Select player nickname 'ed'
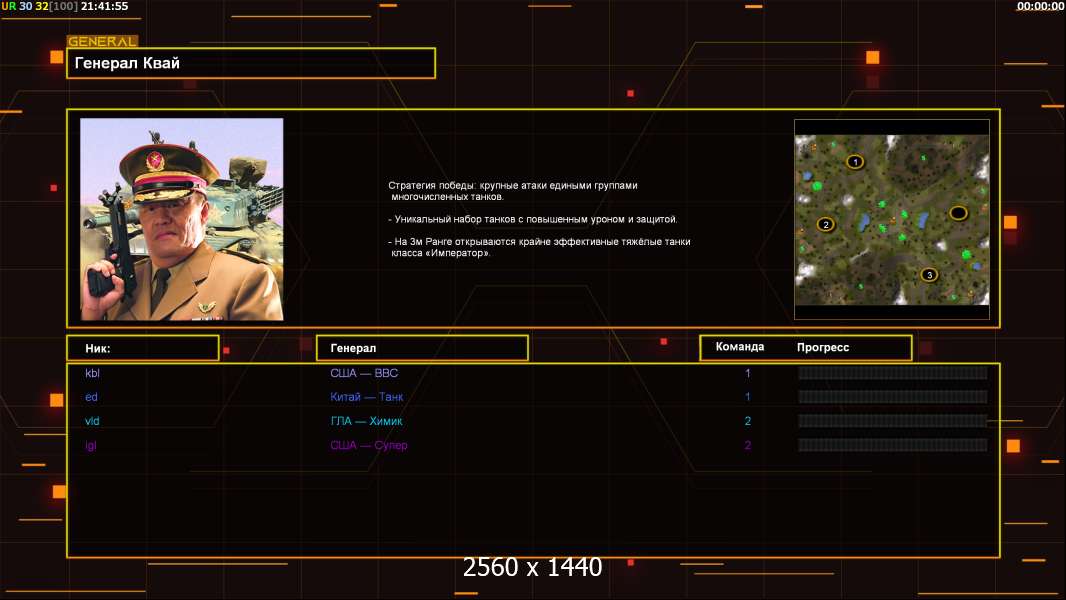 point(91,397)
